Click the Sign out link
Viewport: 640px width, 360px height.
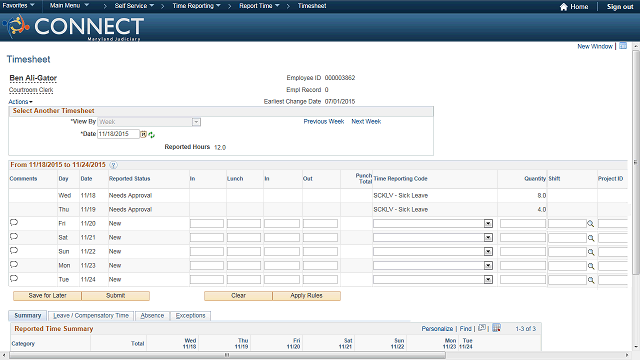tap(620, 7)
